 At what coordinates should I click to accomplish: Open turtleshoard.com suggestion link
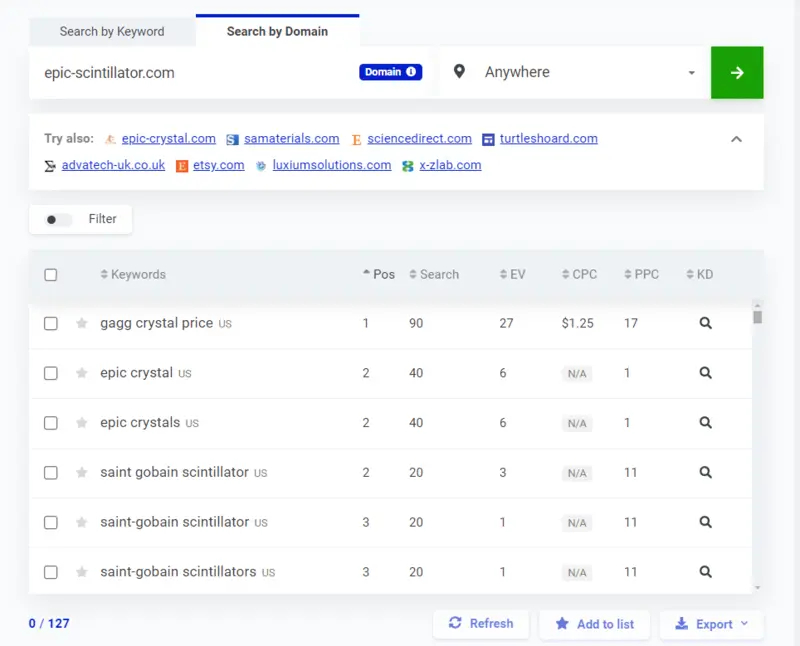pos(548,139)
